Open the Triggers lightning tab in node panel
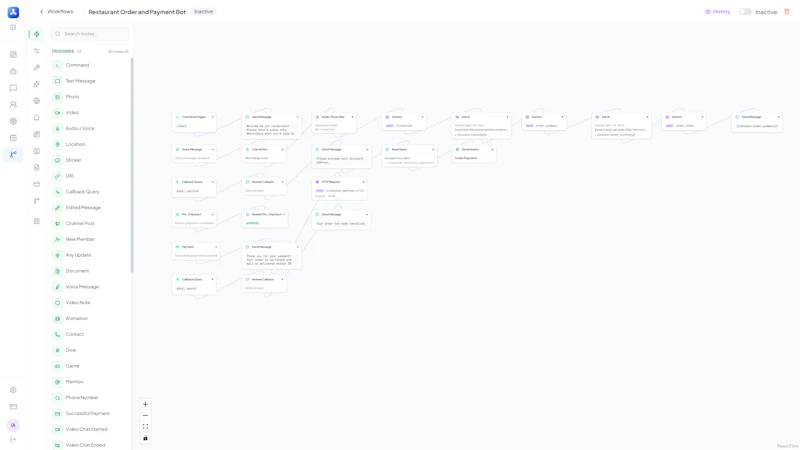Screen dimensions: 800x450 (x=37, y=34)
